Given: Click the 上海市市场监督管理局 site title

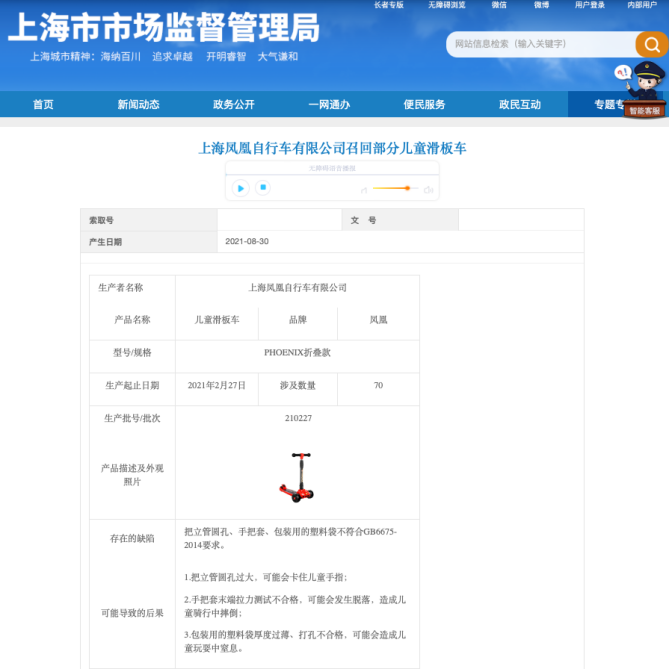Looking at the screenshot, I should click(164, 28).
